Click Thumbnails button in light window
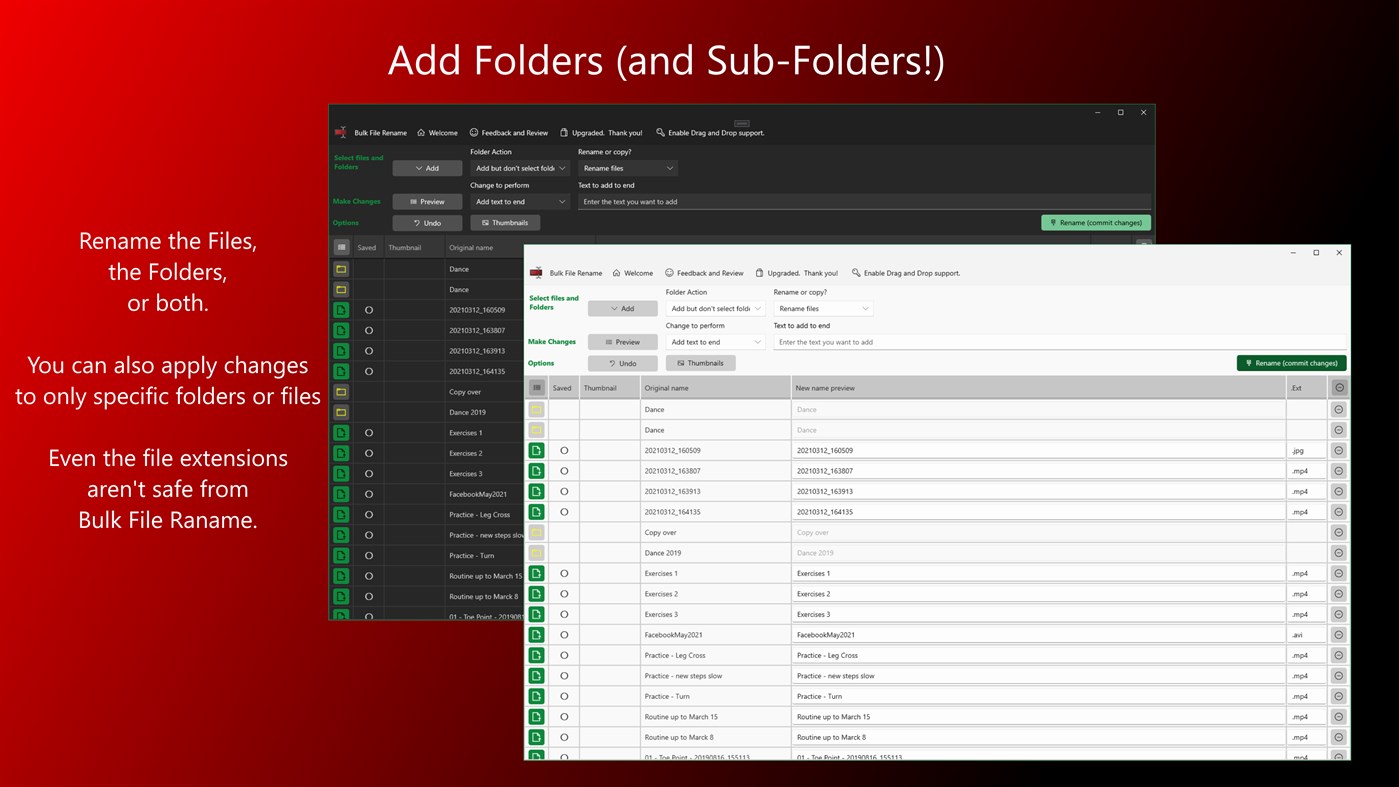This screenshot has height=787, width=1399. [700, 363]
